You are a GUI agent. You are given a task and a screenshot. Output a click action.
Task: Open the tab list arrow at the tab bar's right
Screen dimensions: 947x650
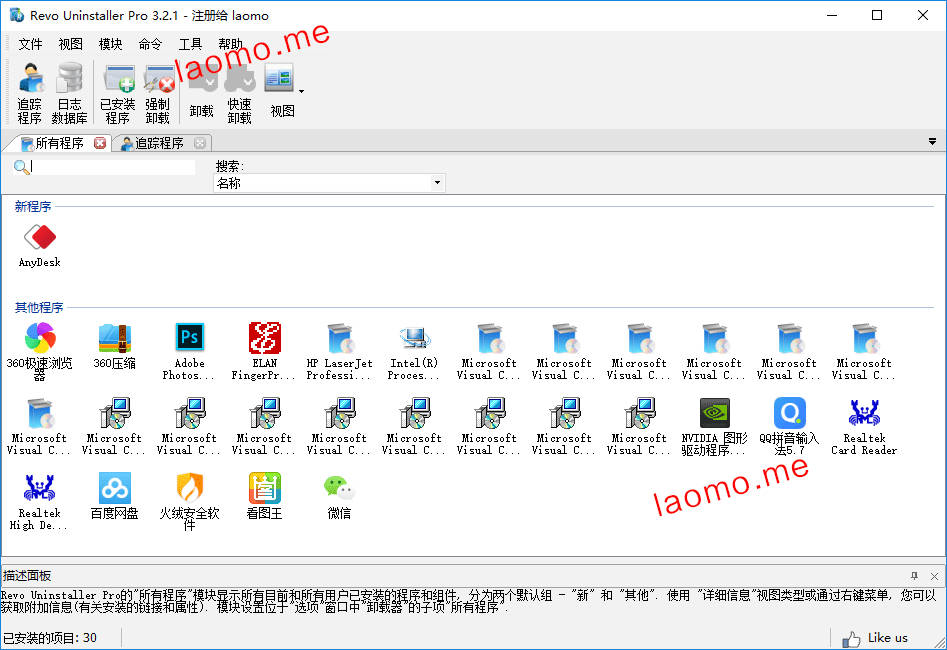point(933,142)
